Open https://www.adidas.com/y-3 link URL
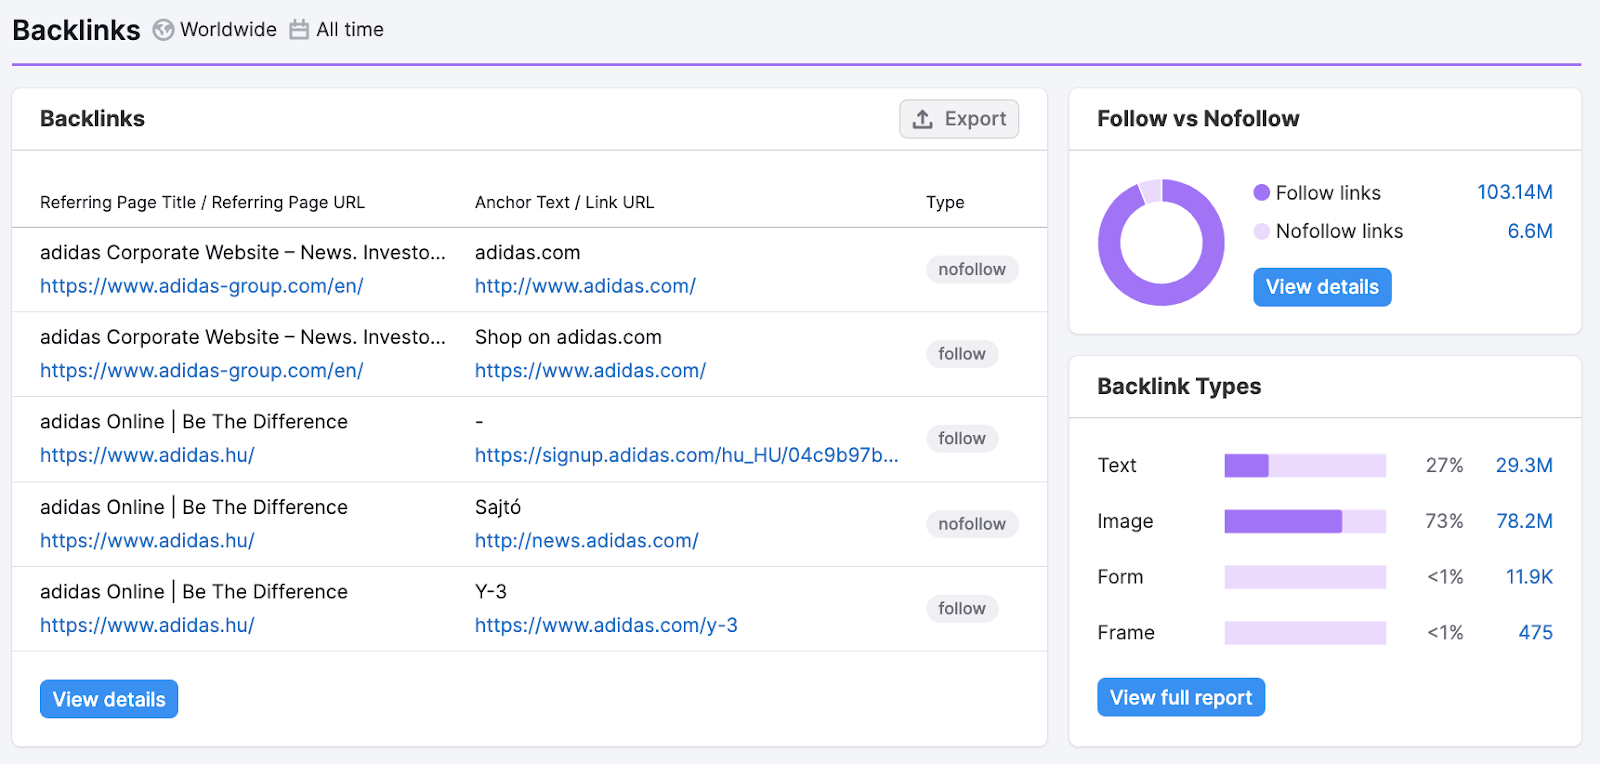 [x=606, y=625]
